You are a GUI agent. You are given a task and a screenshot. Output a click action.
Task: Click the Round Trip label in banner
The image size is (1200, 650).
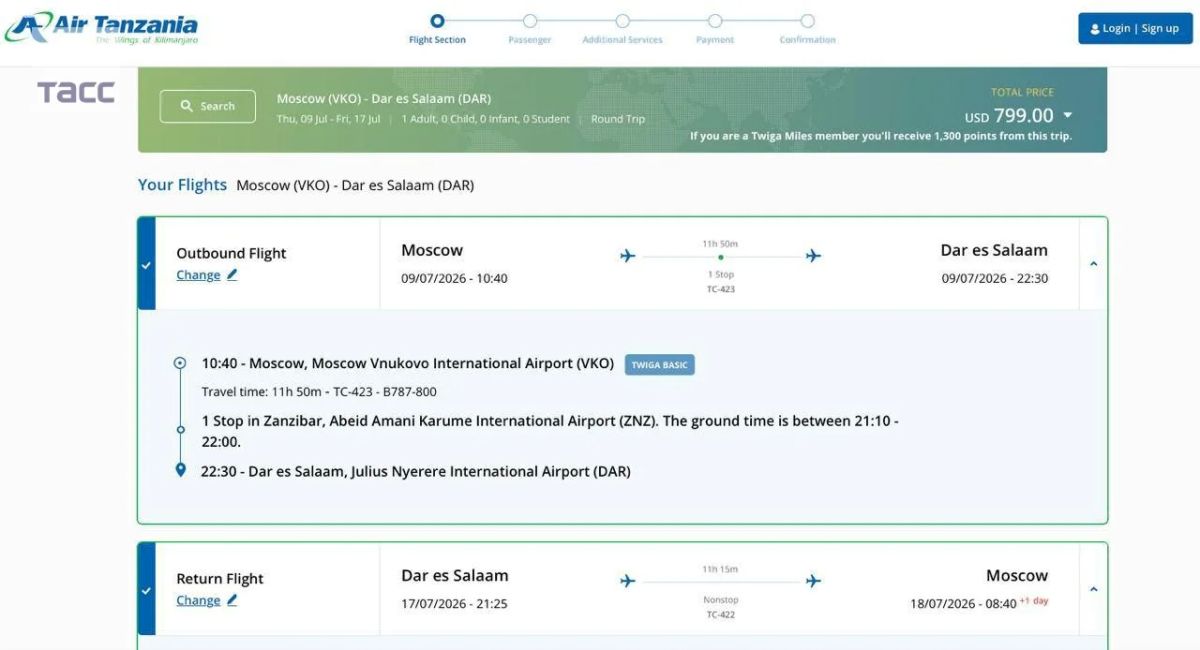pyautogui.click(x=618, y=118)
